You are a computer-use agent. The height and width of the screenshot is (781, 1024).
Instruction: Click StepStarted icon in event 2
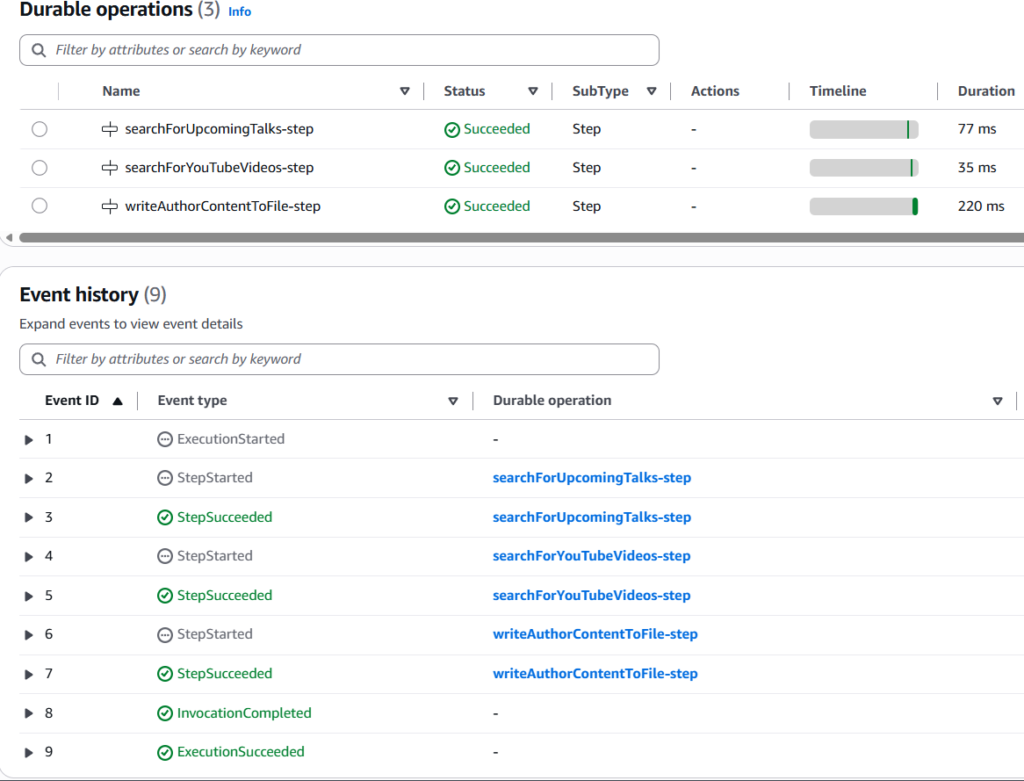pos(165,478)
